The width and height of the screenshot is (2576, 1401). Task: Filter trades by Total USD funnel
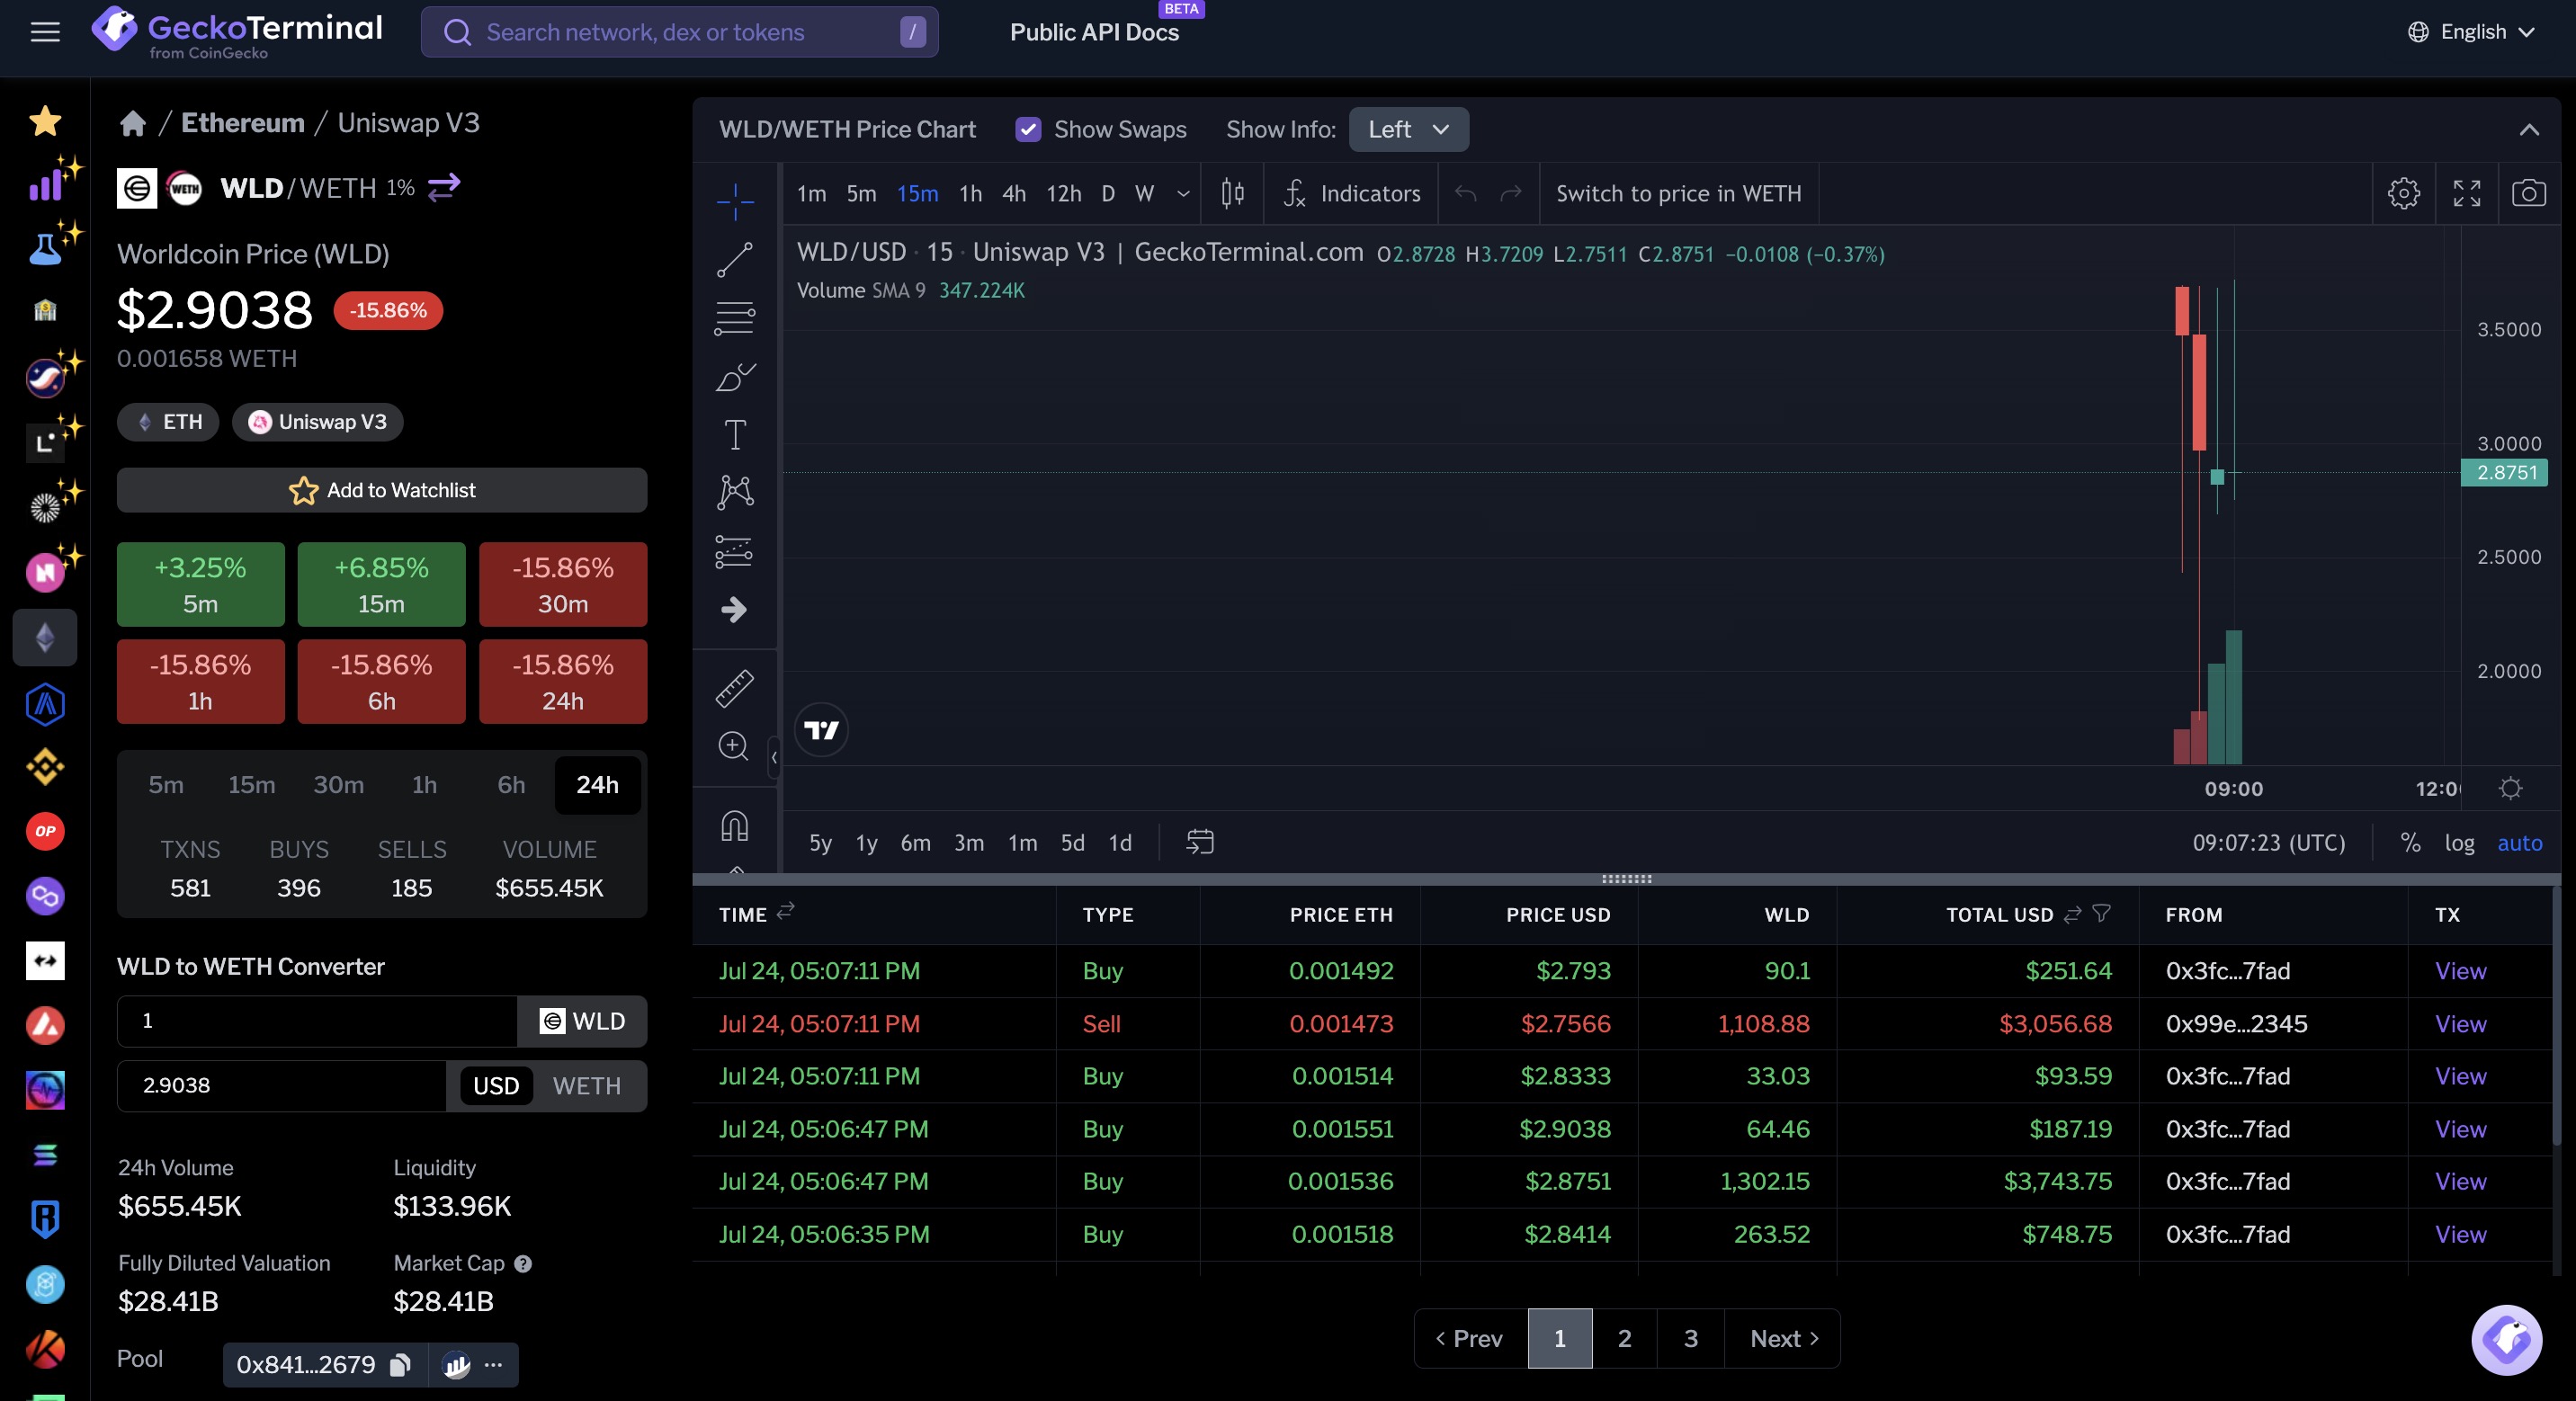pyautogui.click(x=2102, y=913)
